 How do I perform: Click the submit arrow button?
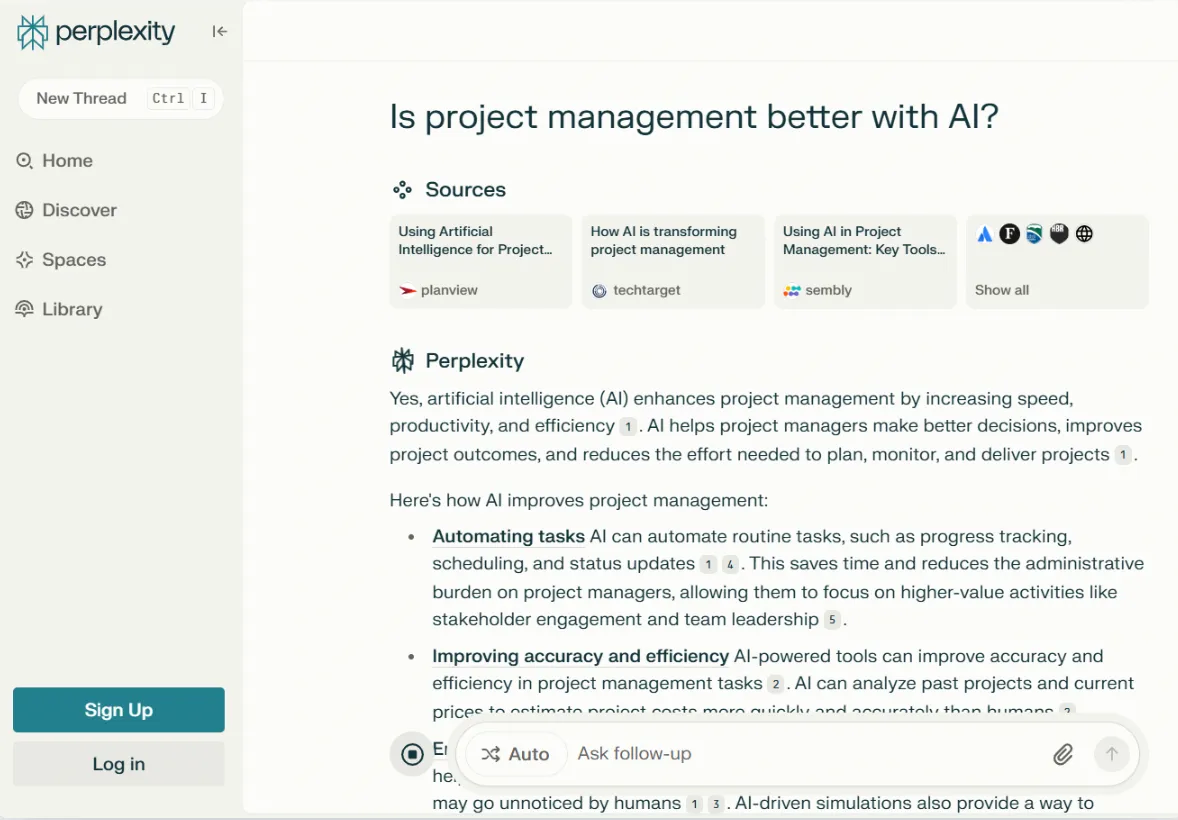click(1112, 754)
